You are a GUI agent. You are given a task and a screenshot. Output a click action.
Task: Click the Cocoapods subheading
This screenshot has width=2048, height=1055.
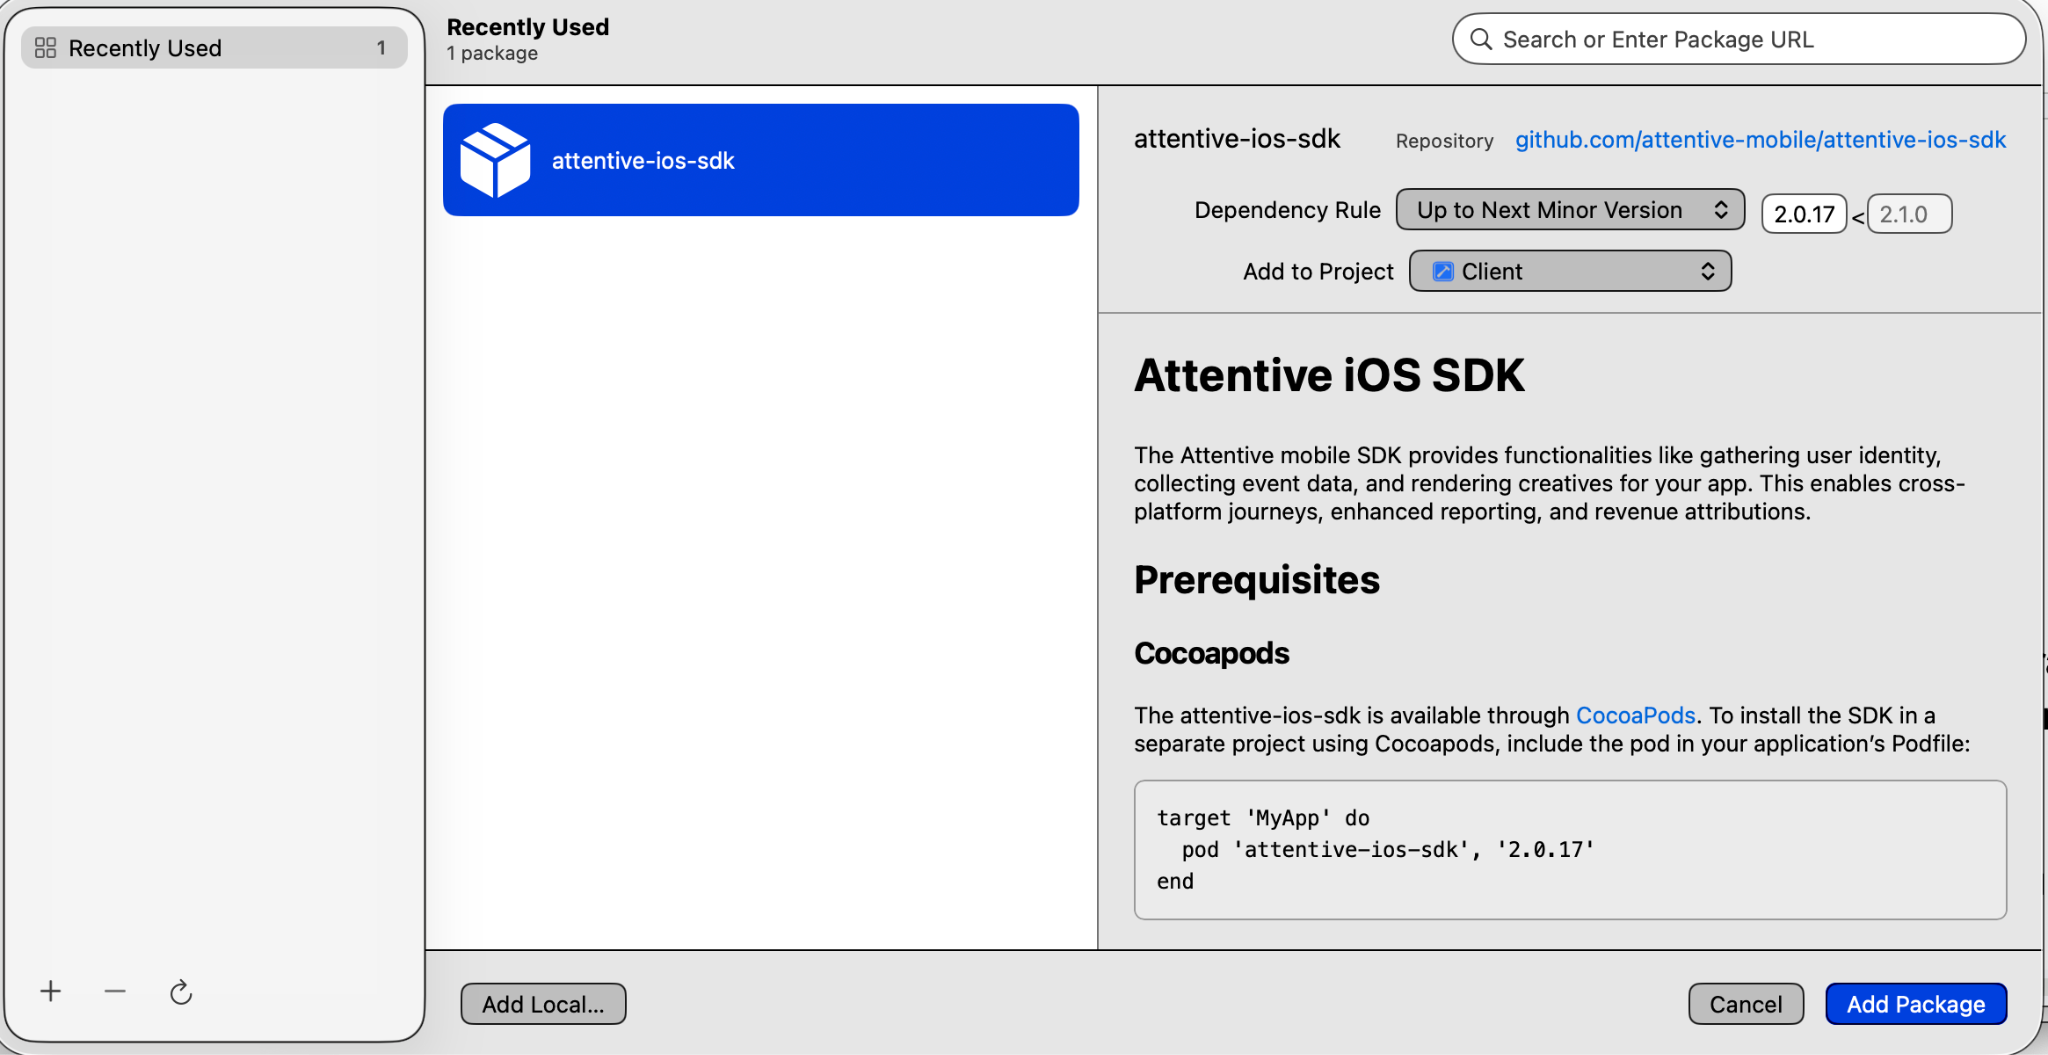[x=1212, y=653]
